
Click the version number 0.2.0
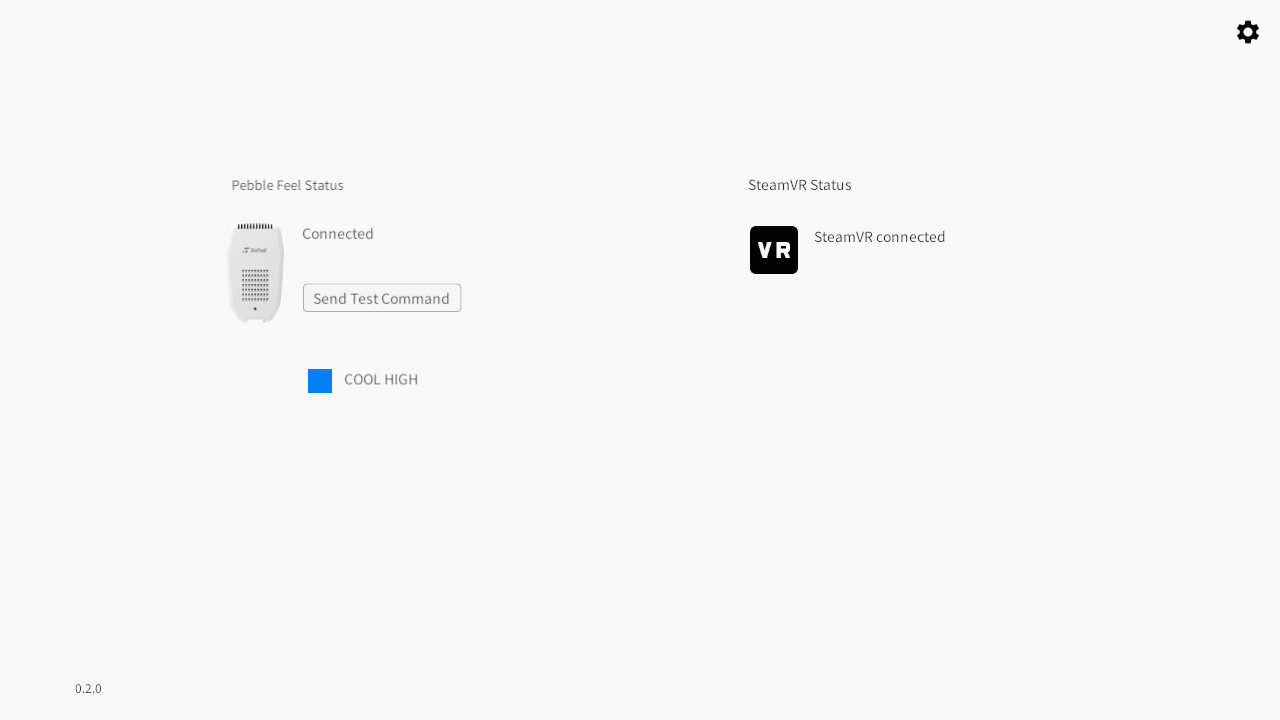pyautogui.click(x=88, y=688)
